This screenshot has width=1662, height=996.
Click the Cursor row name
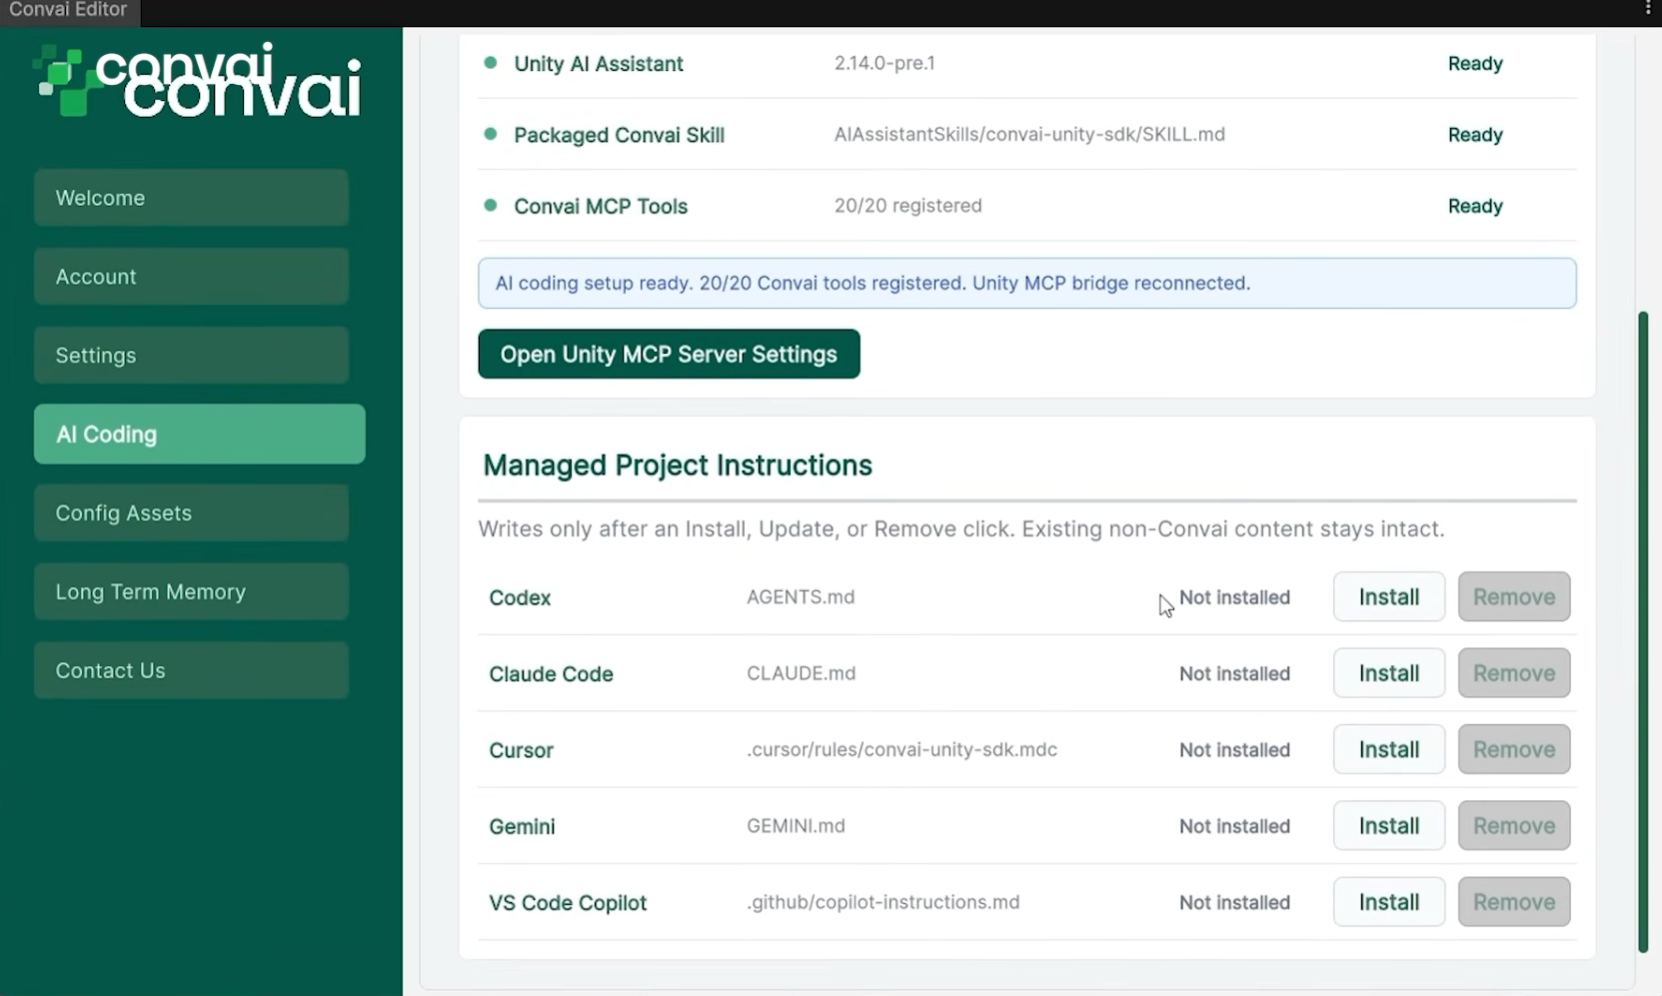[521, 750]
